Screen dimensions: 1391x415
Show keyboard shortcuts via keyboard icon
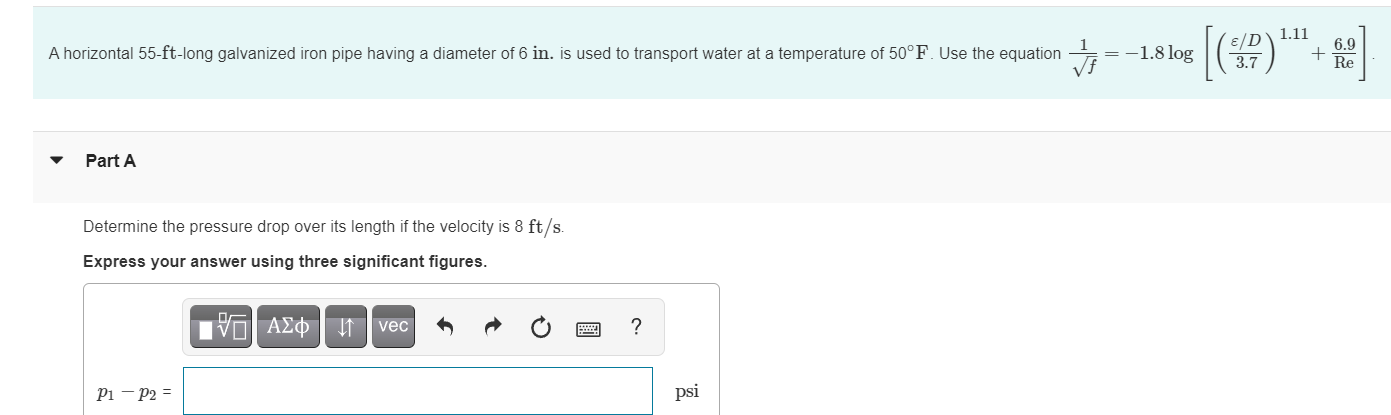[x=589, y=328]
